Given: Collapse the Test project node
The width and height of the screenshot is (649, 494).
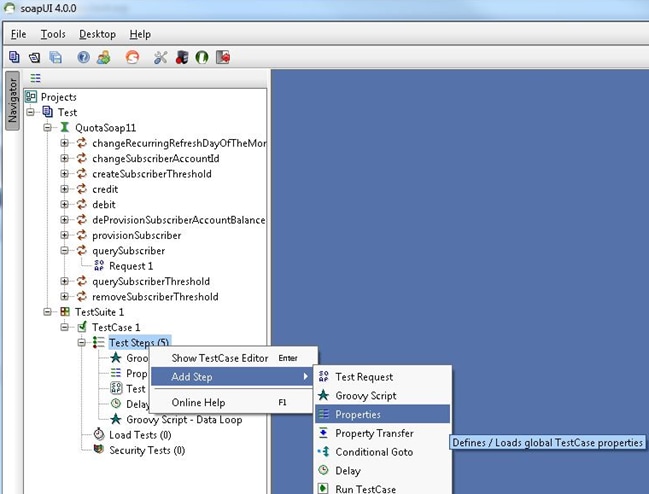Looking at the screenshot, I should point(31,112).
